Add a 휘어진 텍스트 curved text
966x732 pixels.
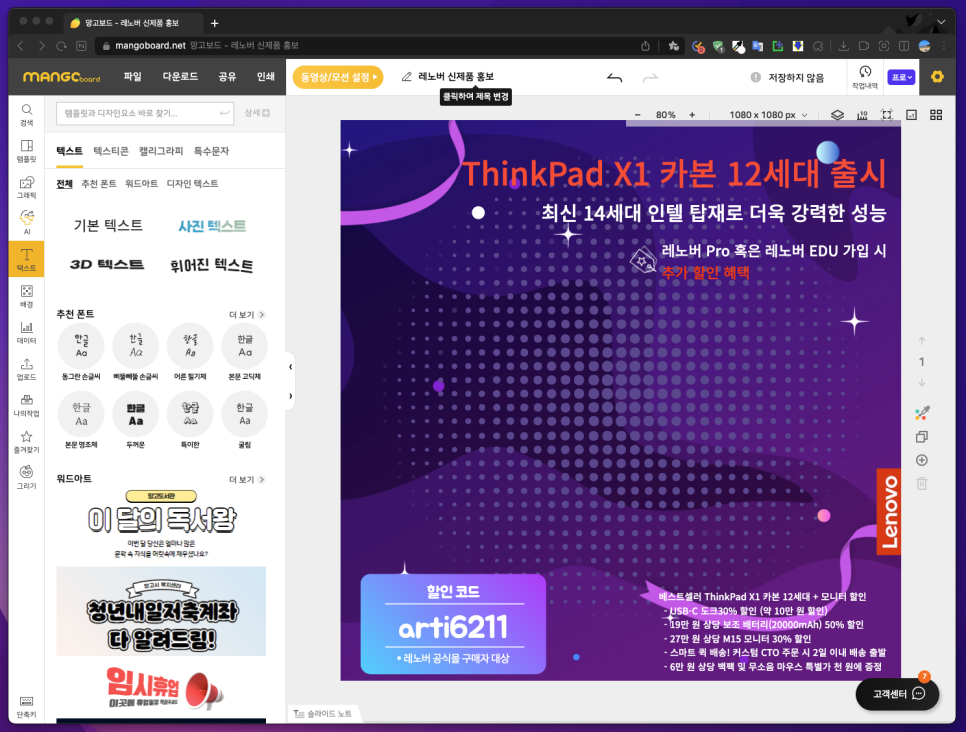point(211,265)
